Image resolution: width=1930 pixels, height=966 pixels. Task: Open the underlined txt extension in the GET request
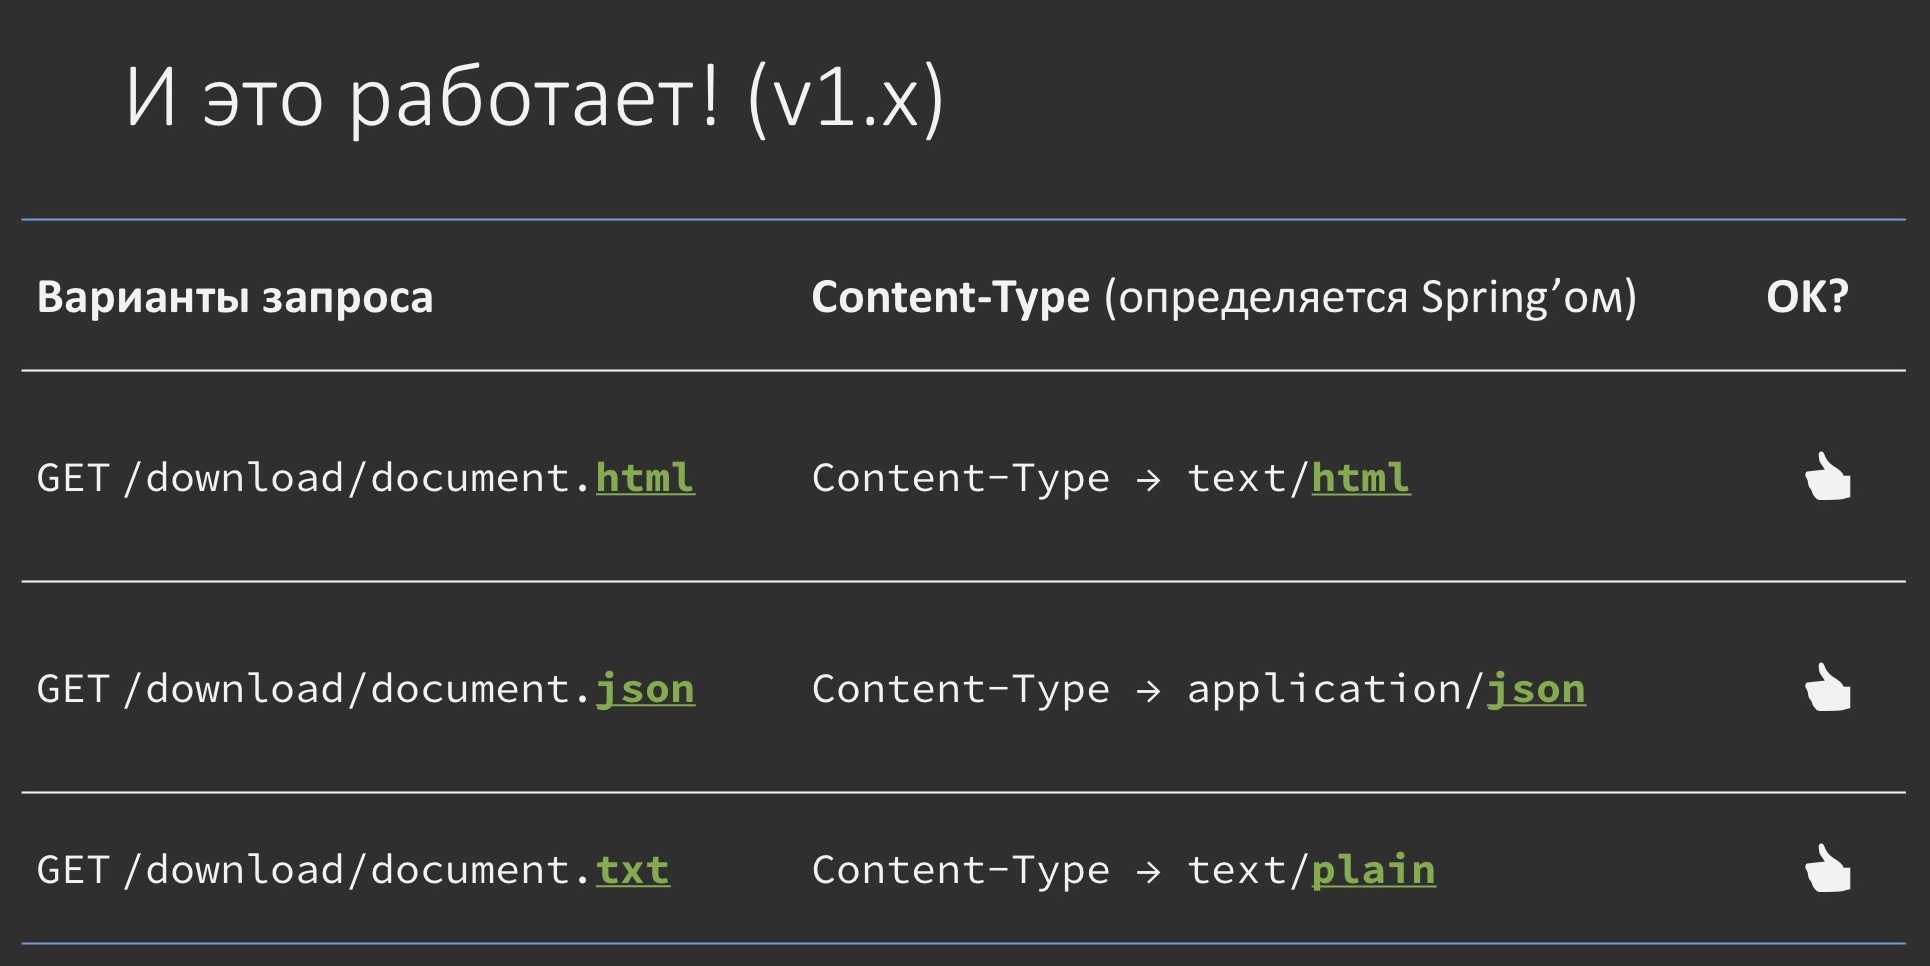click(x=633, y=870)
